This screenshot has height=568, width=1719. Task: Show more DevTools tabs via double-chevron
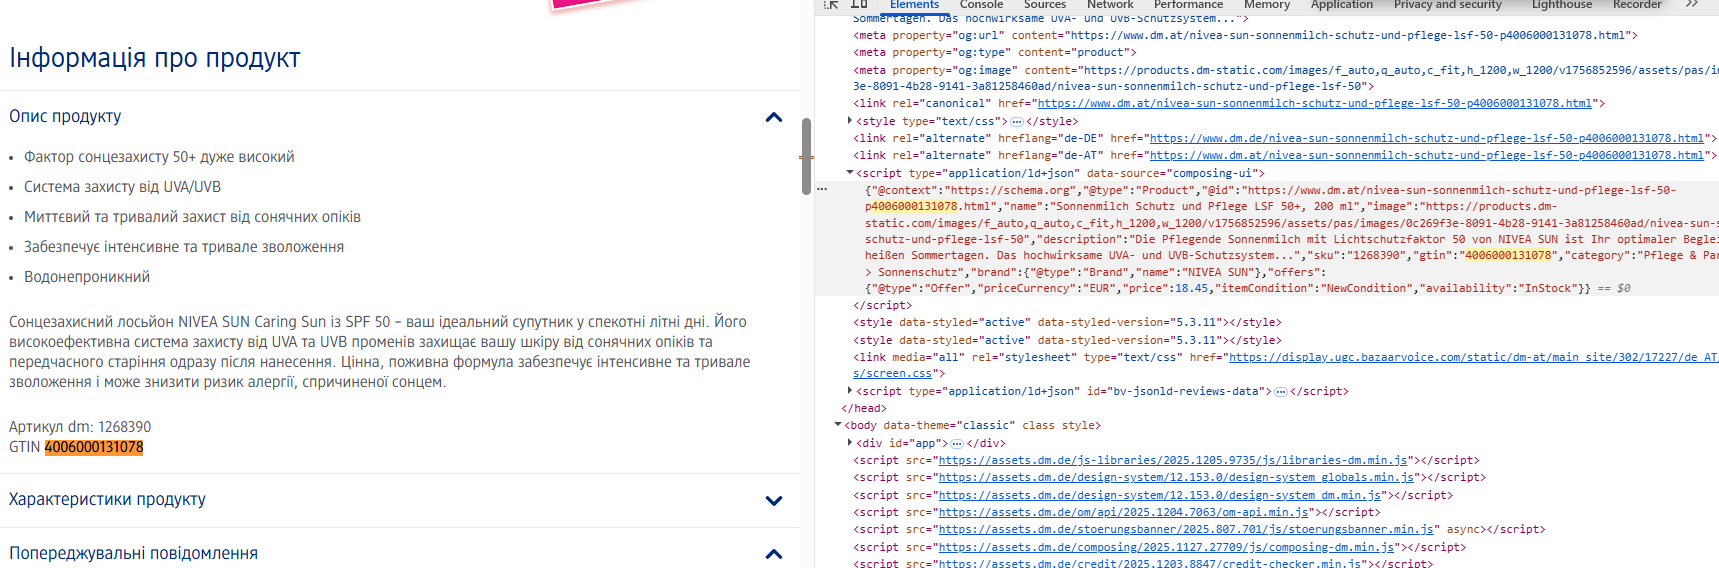coord(1692,4)
